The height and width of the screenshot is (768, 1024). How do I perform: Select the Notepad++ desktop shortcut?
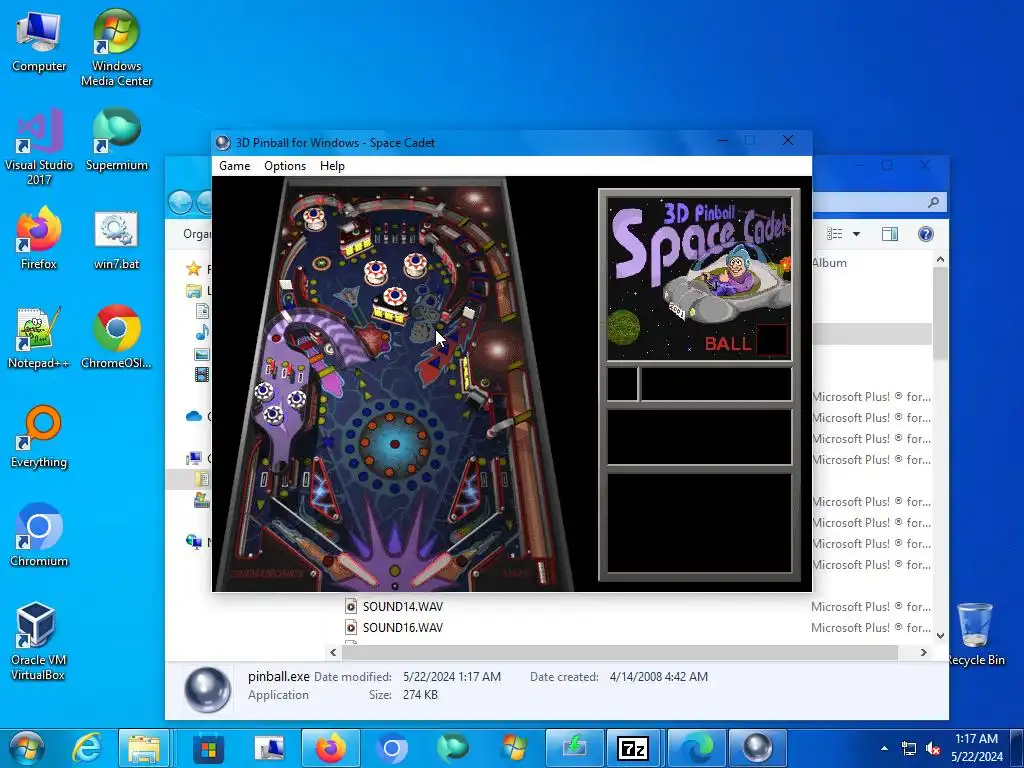point(39,338)
